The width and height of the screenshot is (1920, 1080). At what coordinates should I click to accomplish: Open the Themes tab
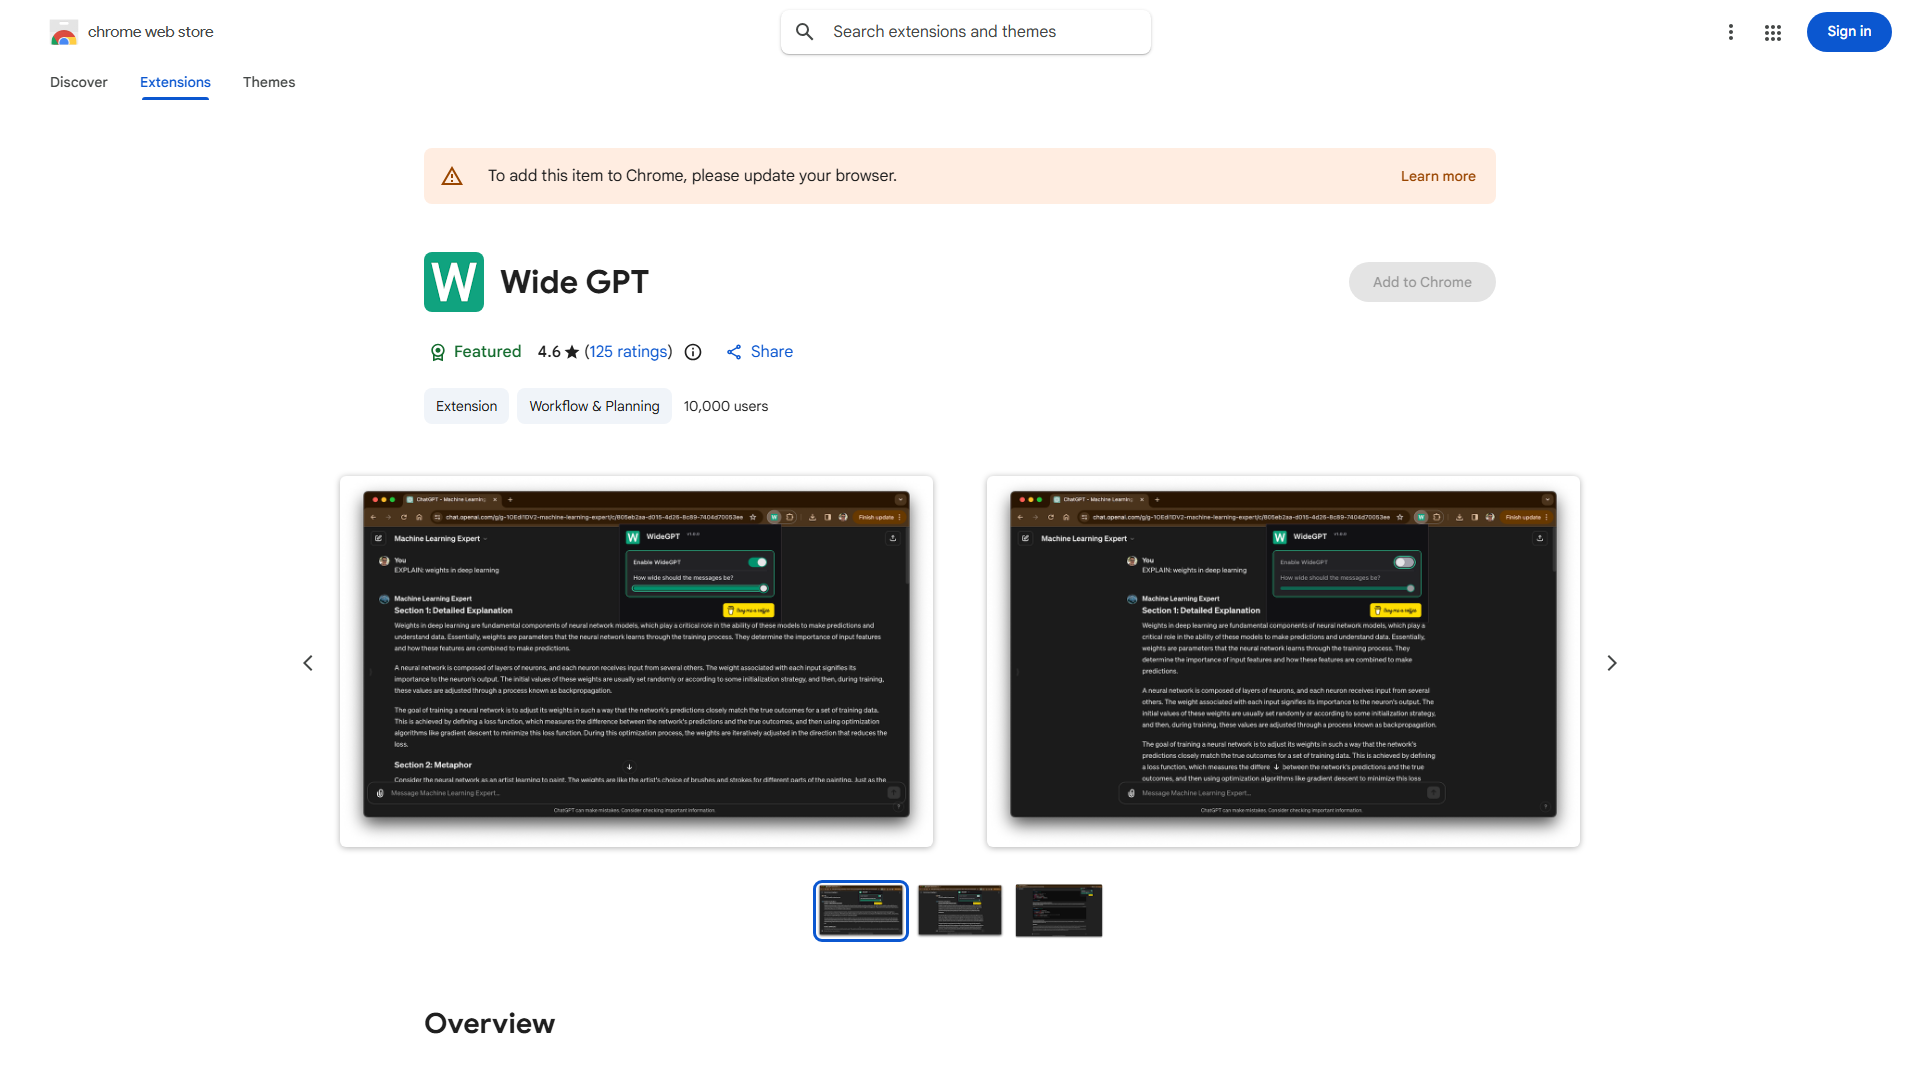(x=269, y=82)
